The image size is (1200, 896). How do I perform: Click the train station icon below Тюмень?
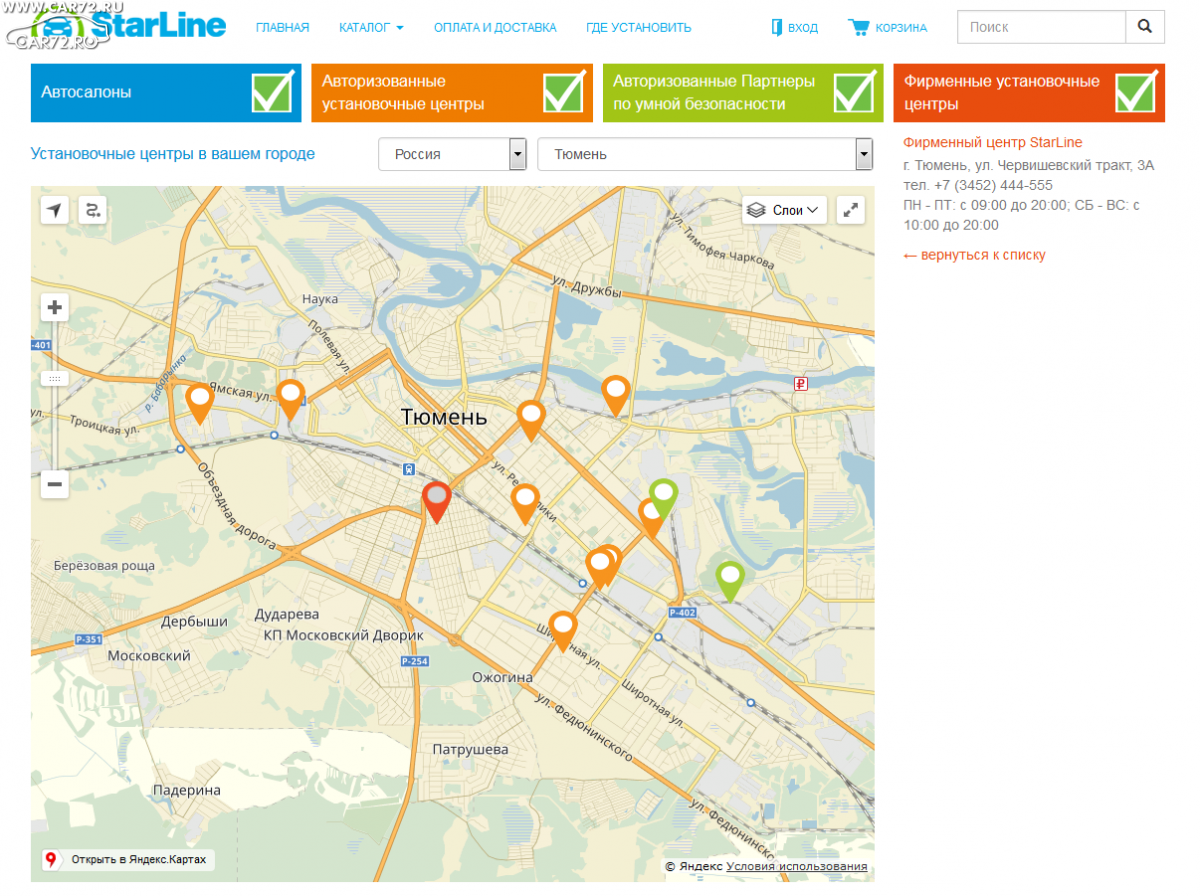(408, 468)
